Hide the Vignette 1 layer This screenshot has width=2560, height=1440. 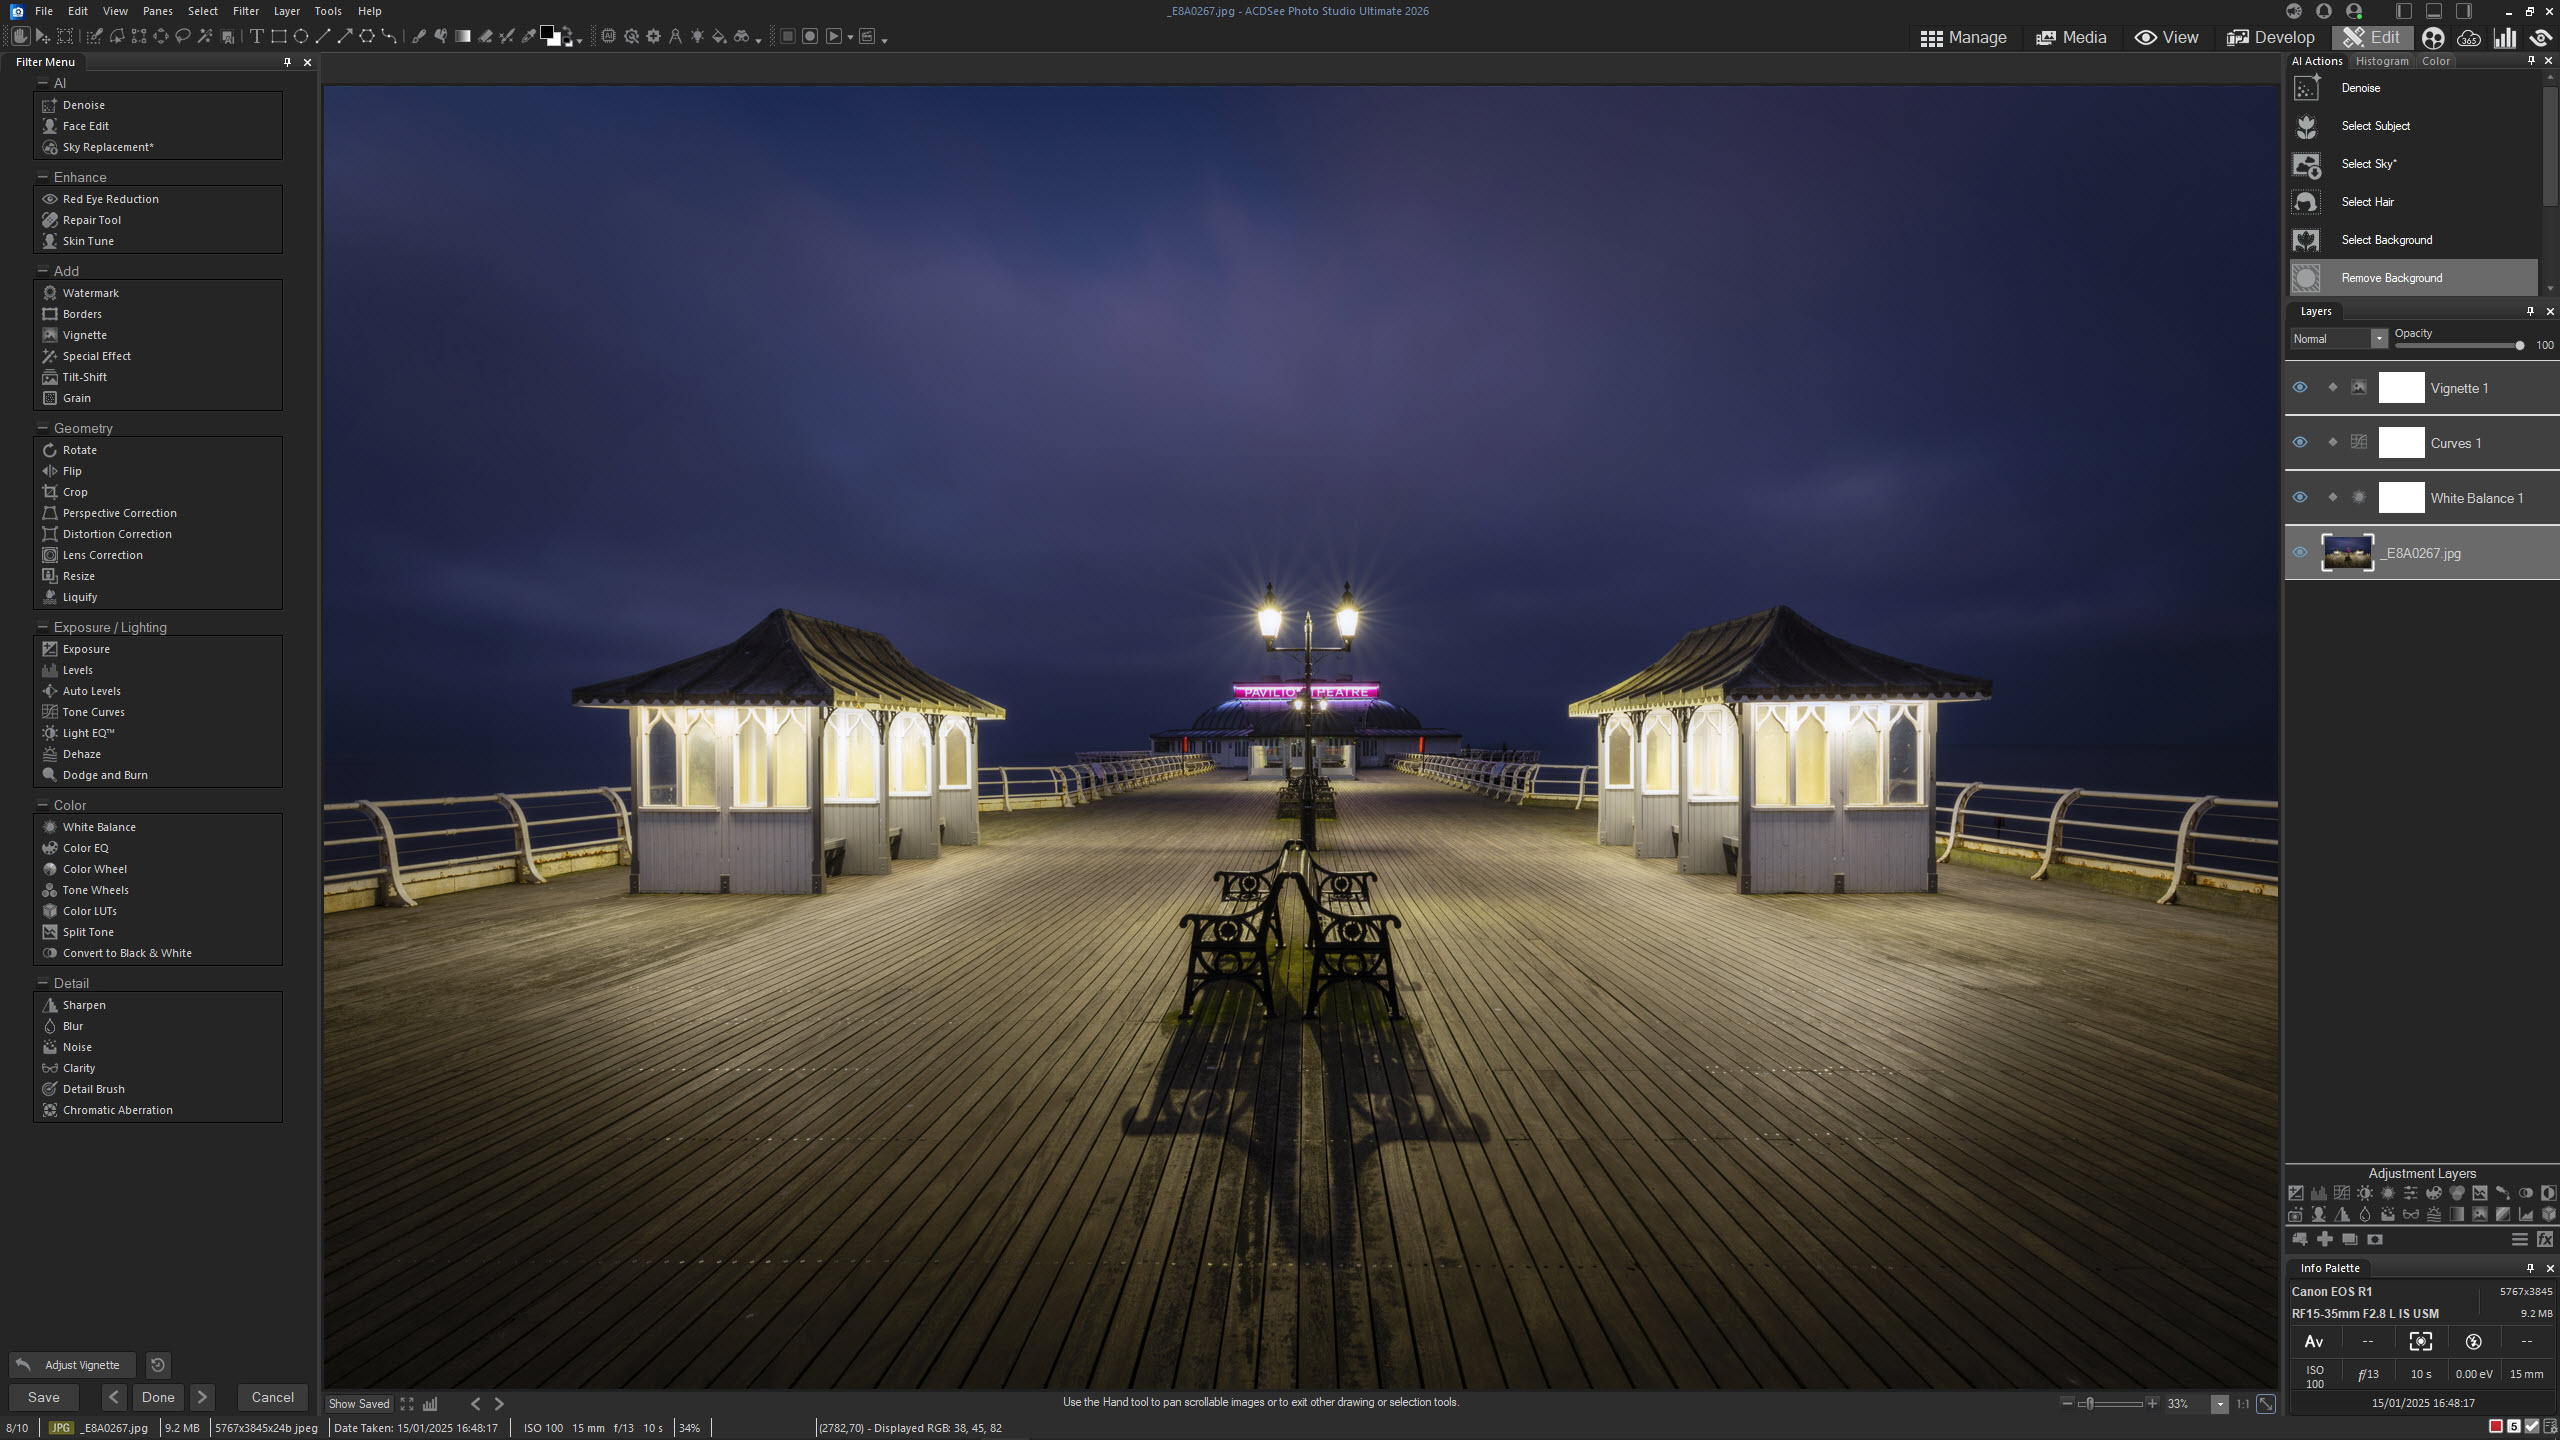pos(2300,387)
